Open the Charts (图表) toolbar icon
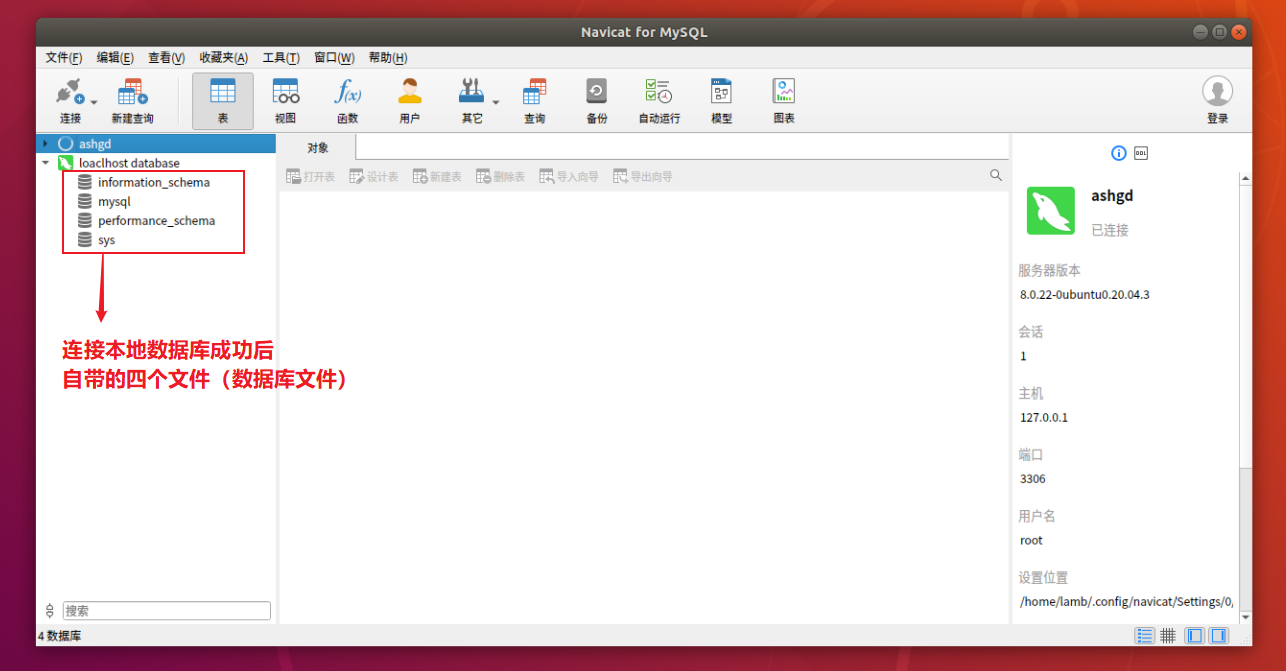The width and height of the screenshot is (1286, 671). (783, 100)
